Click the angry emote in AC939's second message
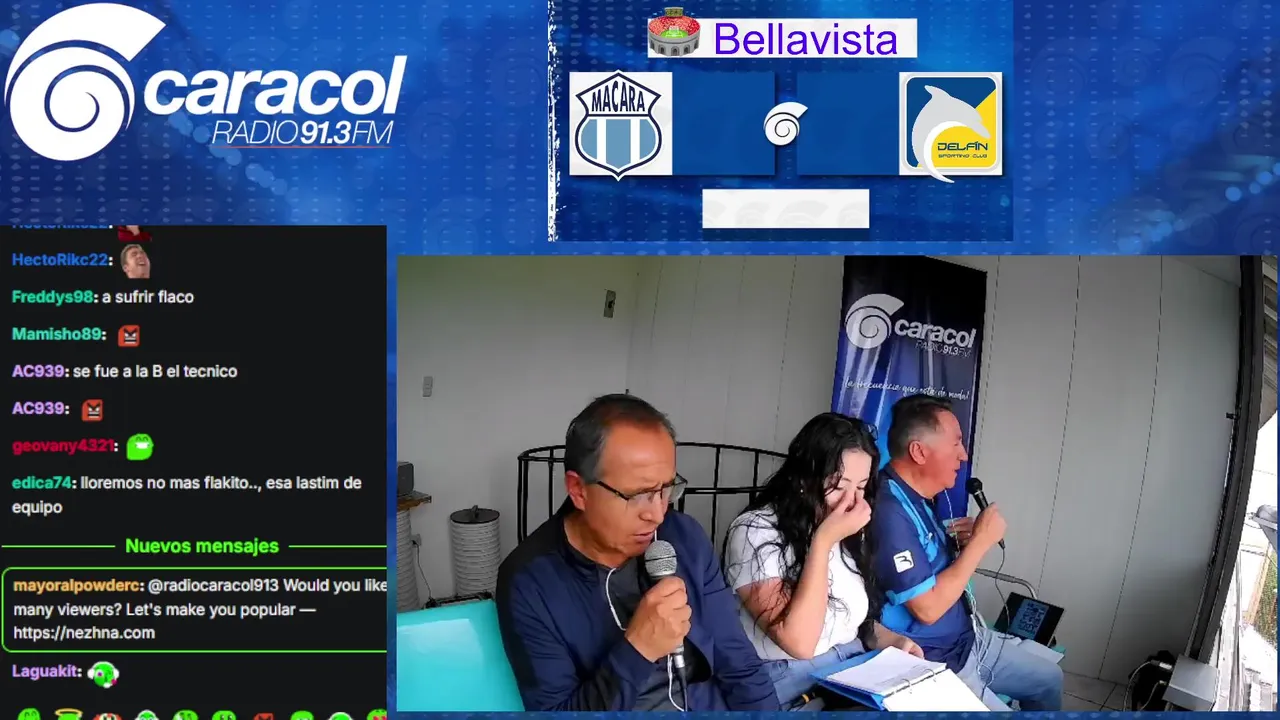The width and height of the screenshot is (1280, 720). pos(92,409)
